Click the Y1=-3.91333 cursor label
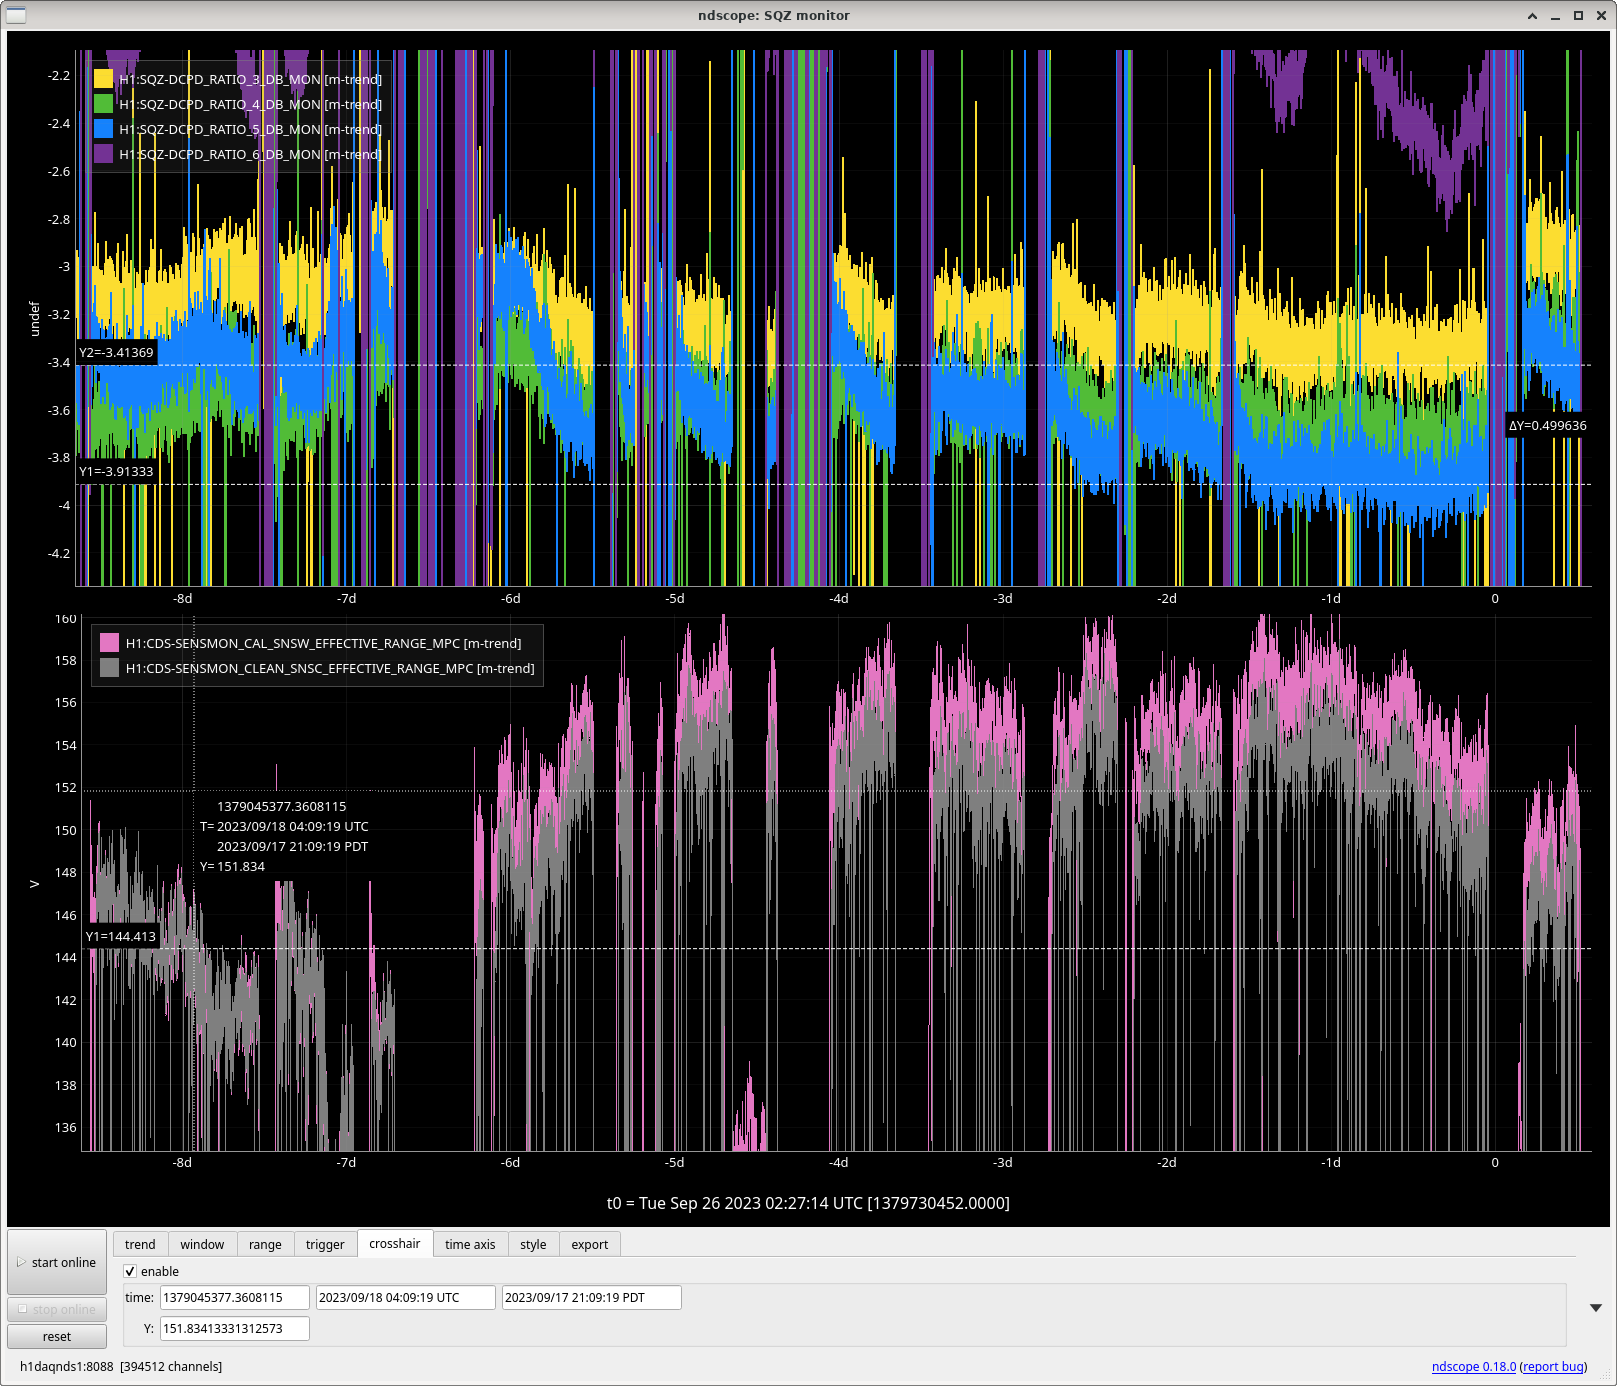This screenshot has height=1386, width=1617. [116, 471]
